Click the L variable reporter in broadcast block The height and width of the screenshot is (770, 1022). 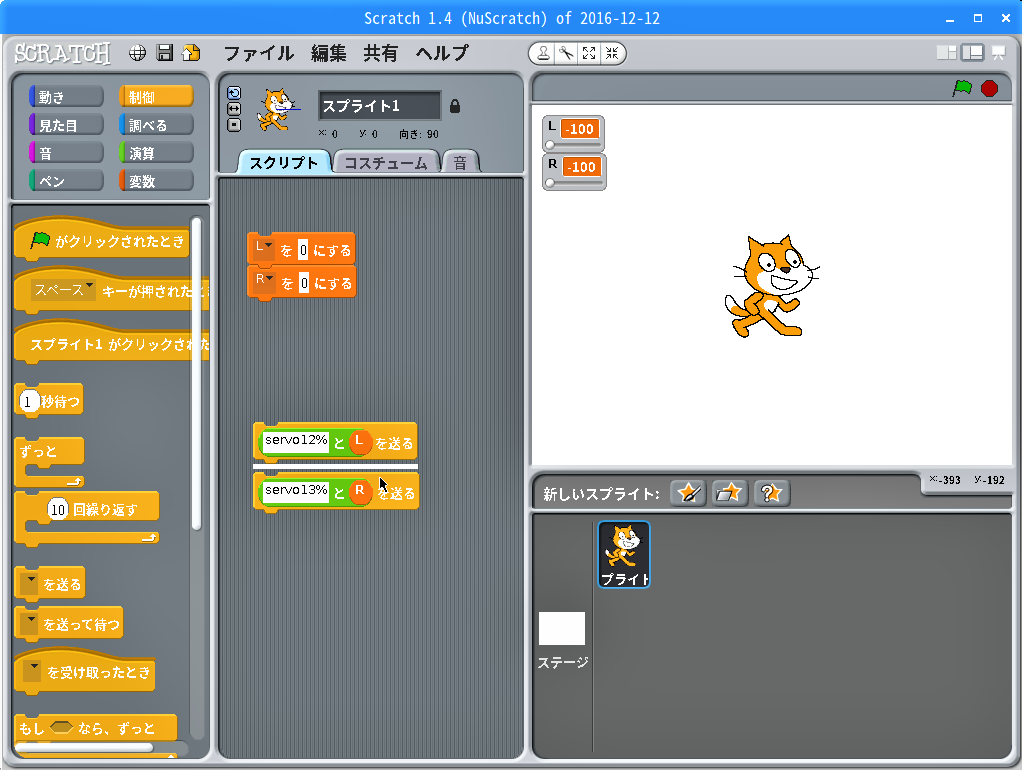point(359,442)
